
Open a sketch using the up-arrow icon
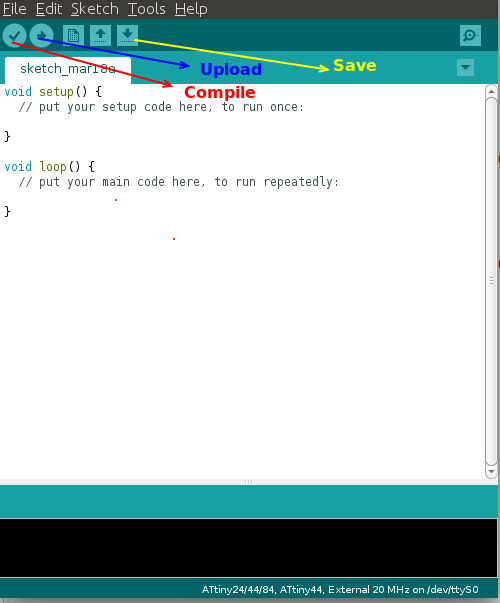click(x=100, y=36)
